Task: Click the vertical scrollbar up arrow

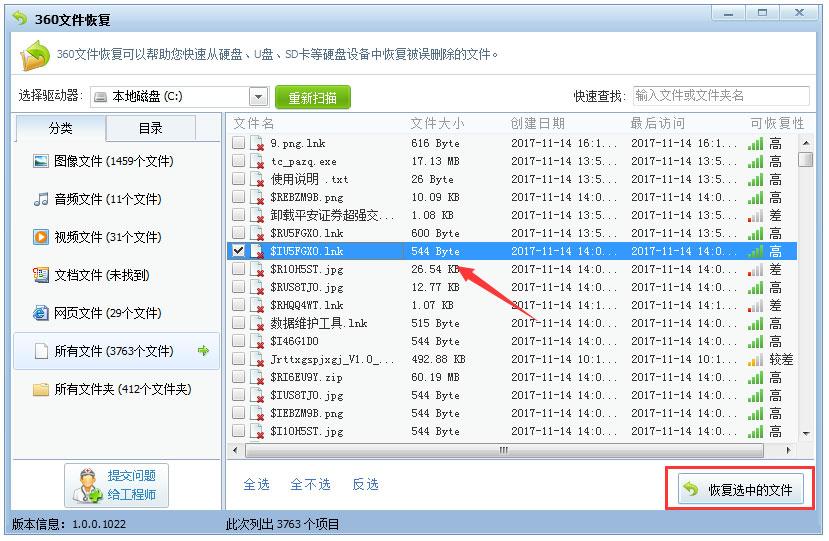Action: pyautogui.click(x=806, y=143)
